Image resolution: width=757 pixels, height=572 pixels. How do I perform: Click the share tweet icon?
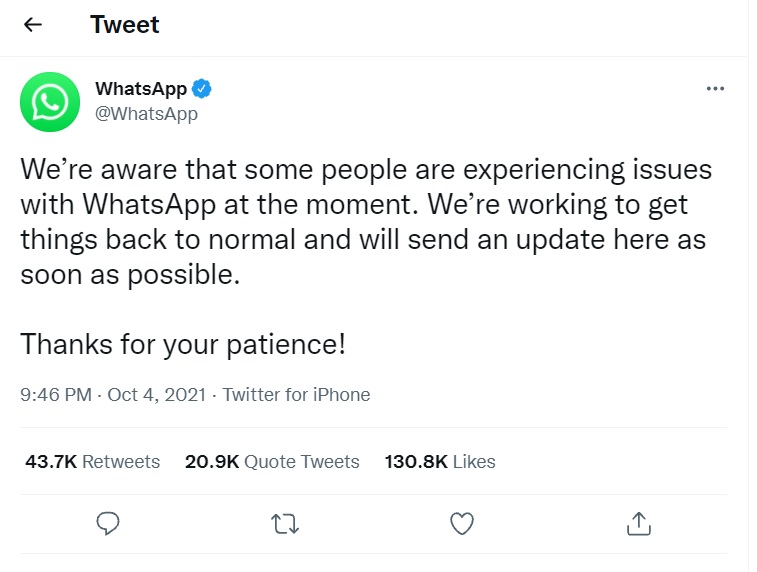[638, 522]
